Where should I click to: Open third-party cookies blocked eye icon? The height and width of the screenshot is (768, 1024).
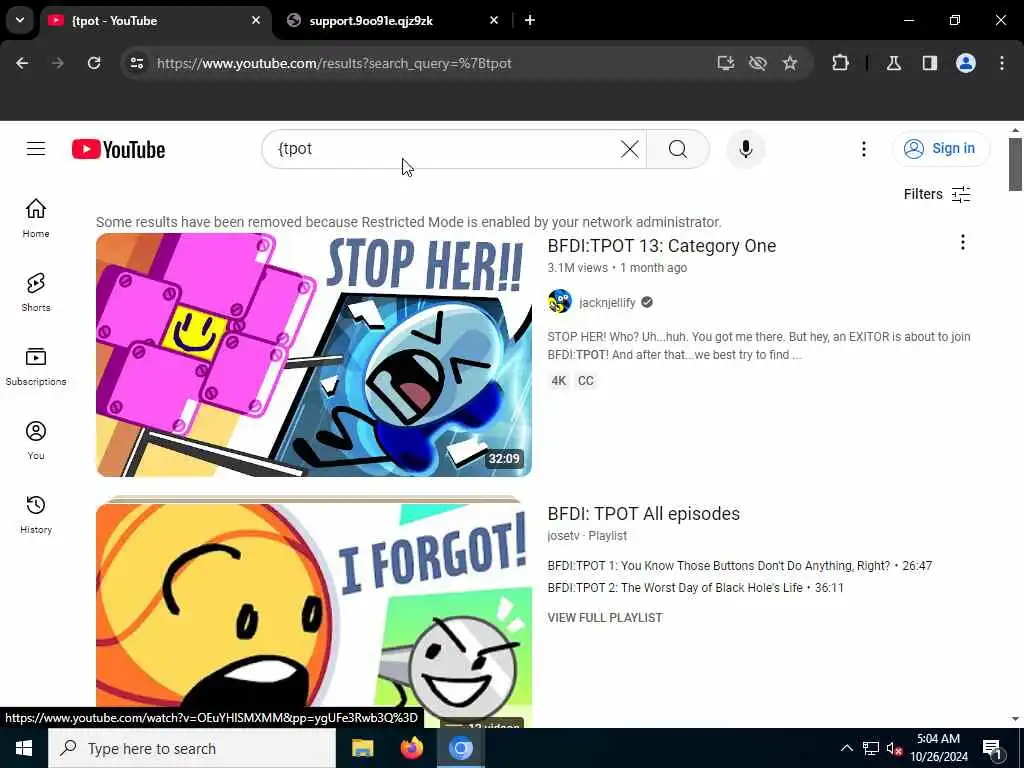[758, 63]
